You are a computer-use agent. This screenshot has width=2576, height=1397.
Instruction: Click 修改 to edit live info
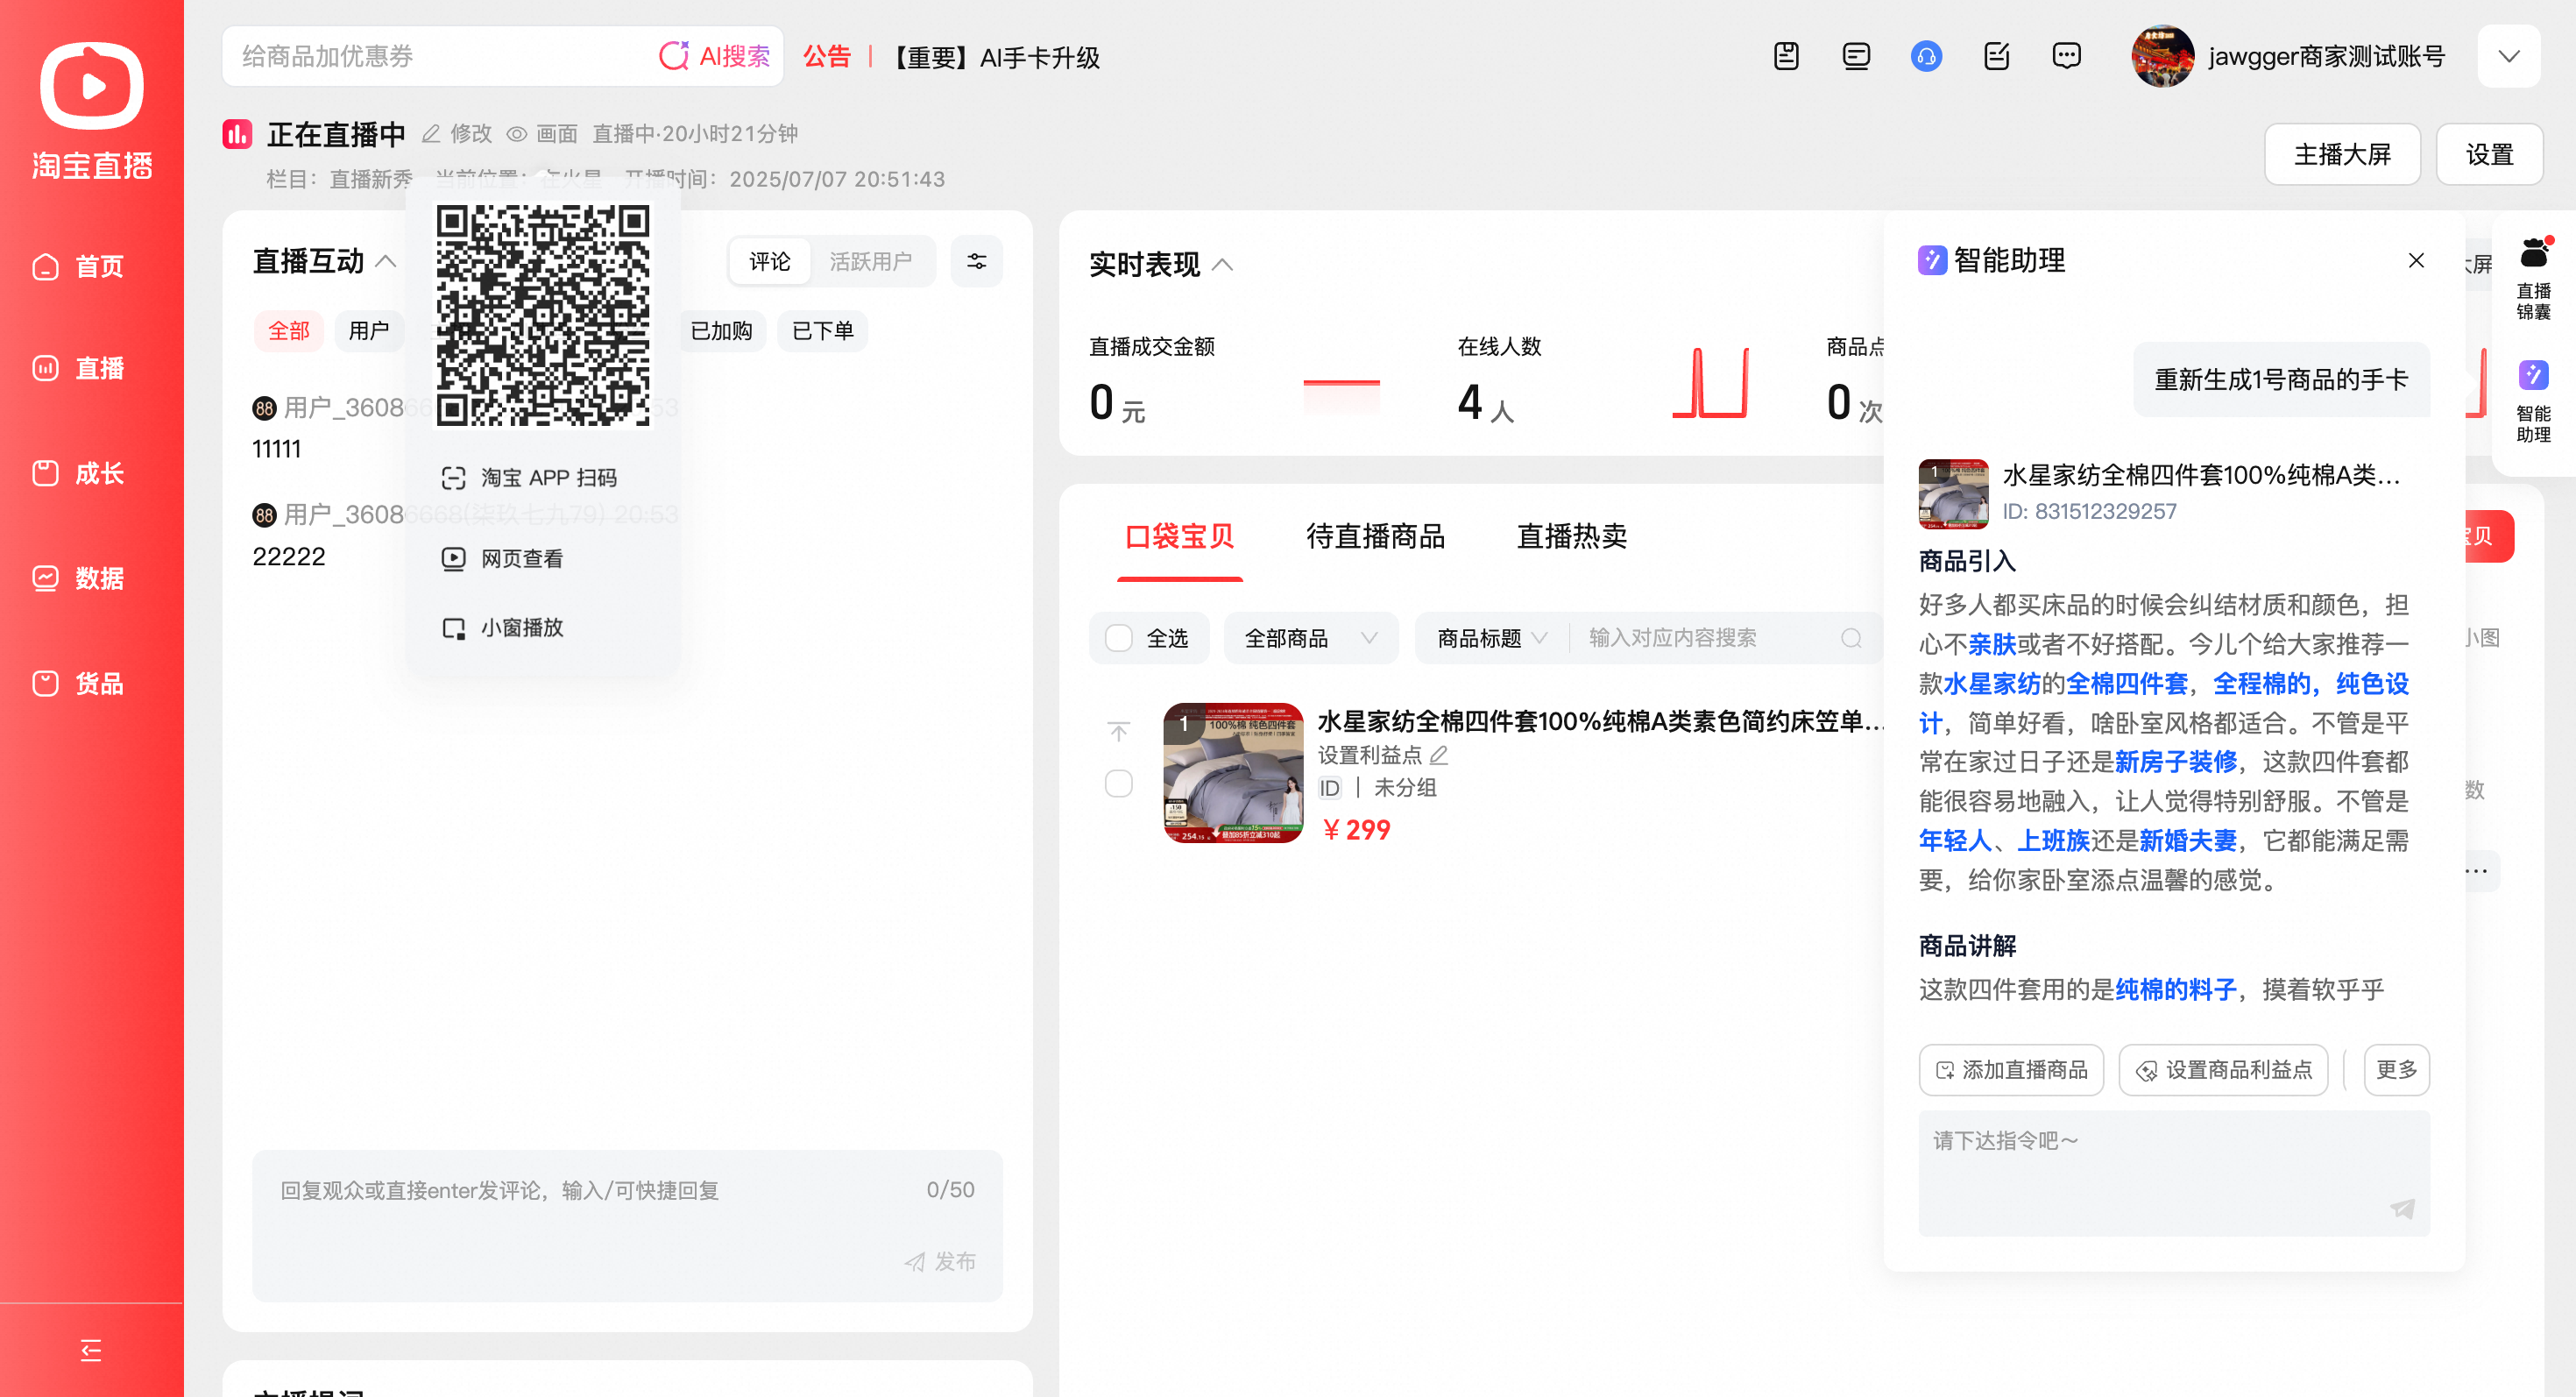click(457, 134)
